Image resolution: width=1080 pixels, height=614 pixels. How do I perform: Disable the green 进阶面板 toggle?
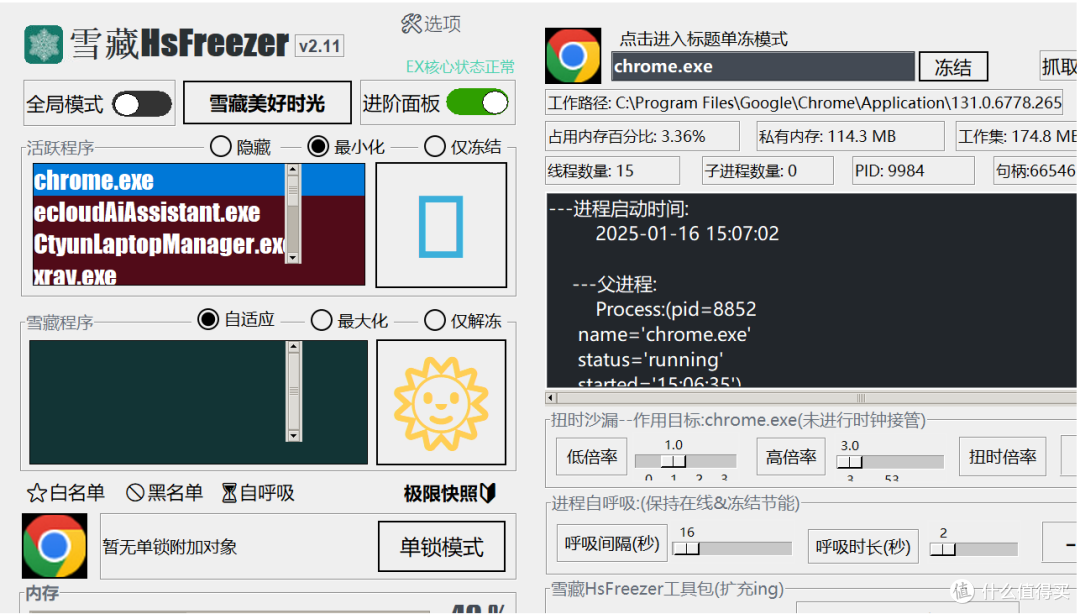pyautogui.click(x=477, y=102)
